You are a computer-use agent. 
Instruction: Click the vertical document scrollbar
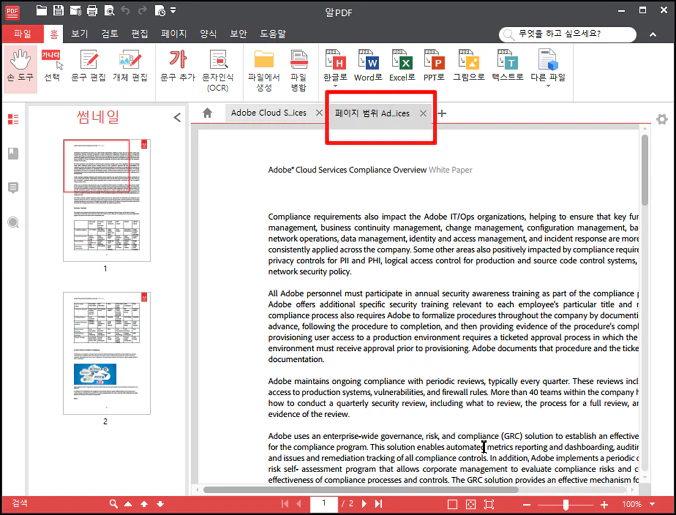tap(645, 170)
